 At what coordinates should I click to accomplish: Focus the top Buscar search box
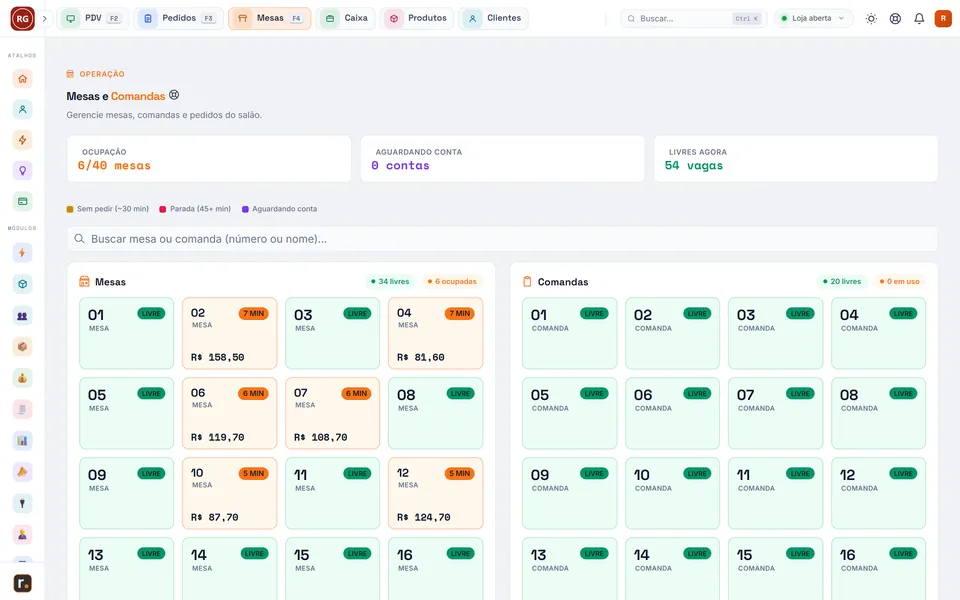(x=693, y=18)
